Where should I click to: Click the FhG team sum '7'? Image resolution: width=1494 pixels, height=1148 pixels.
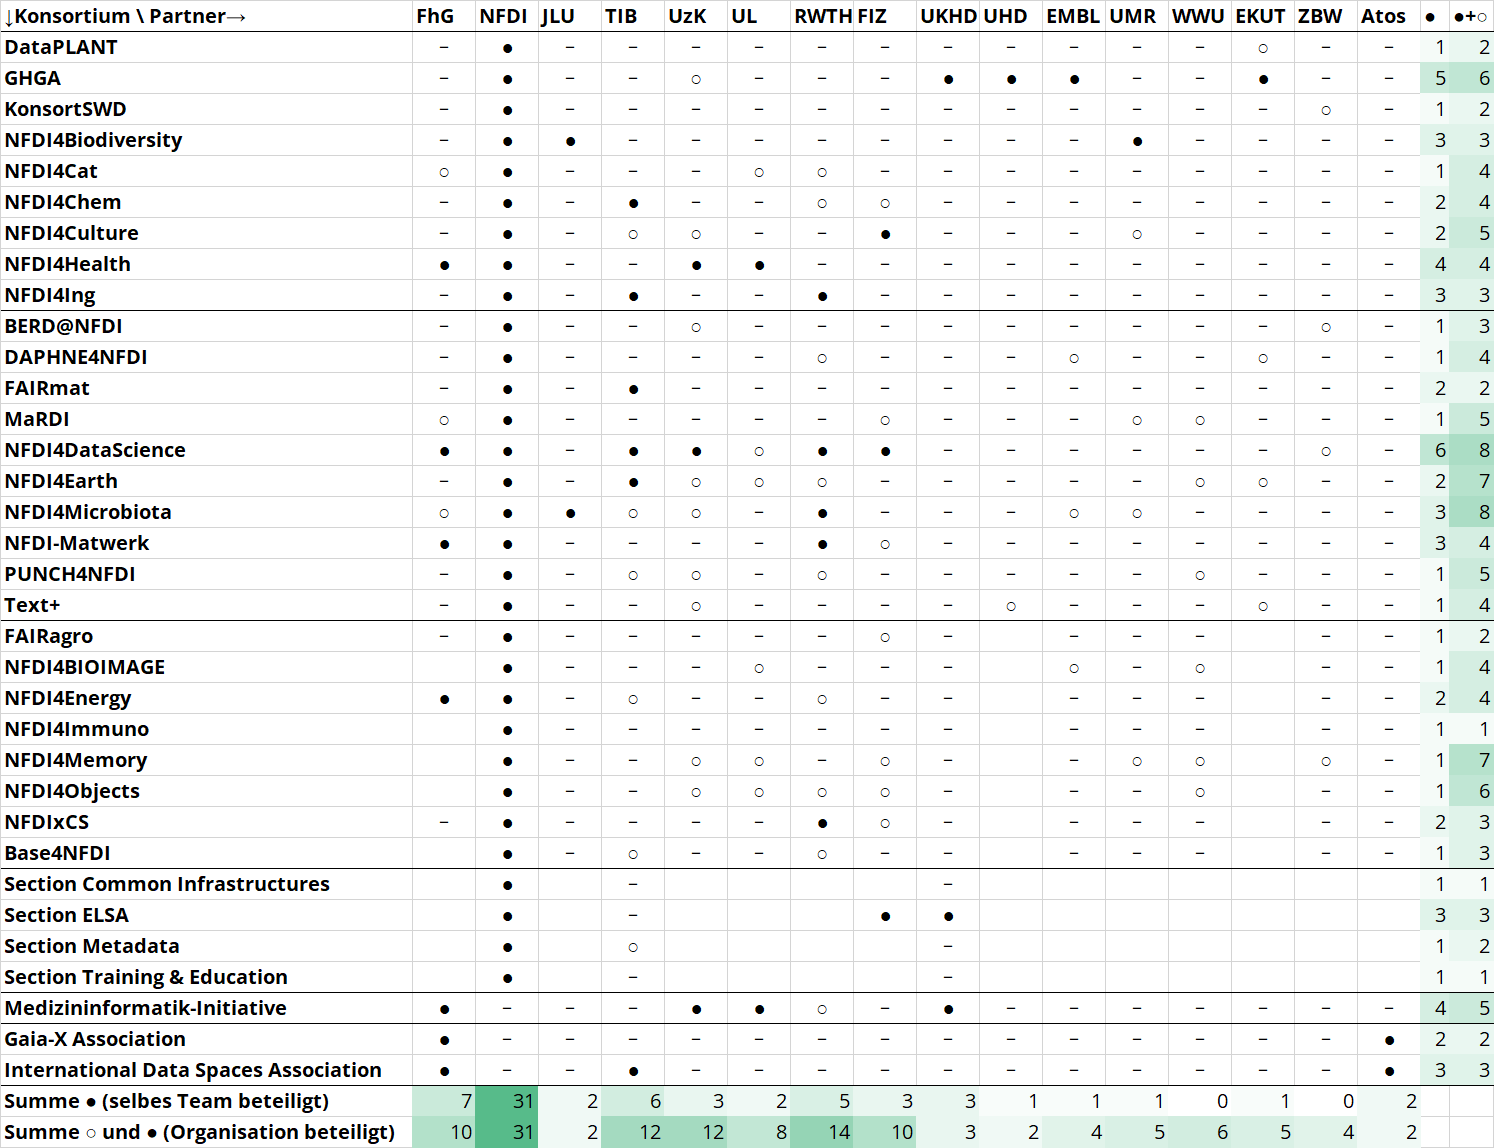pos(443,1101)
